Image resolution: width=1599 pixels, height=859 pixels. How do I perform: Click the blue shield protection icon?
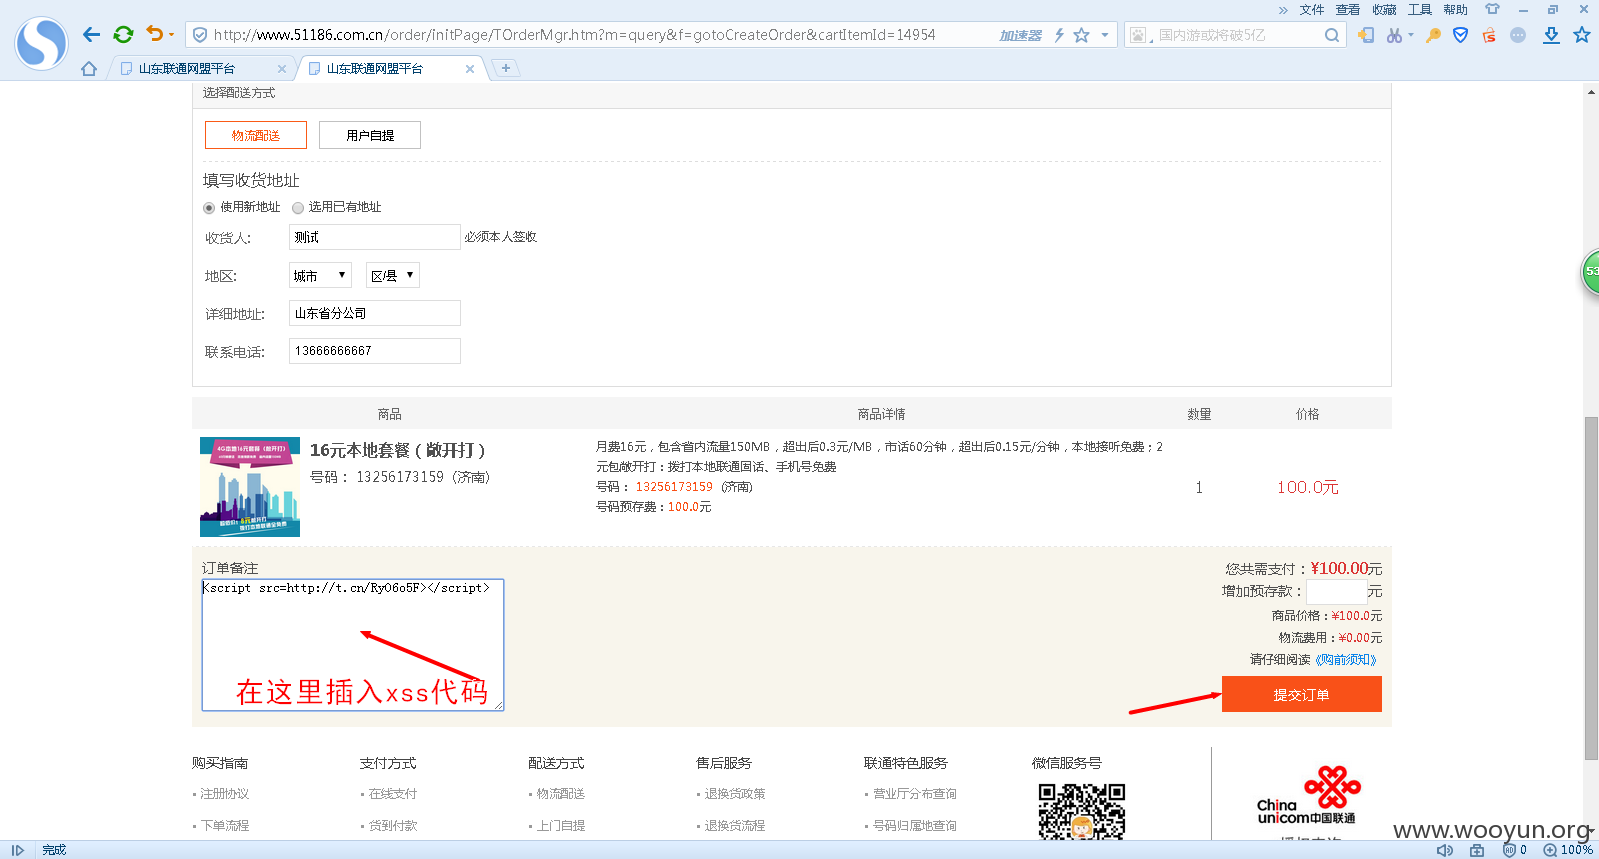click(1461, 35)
